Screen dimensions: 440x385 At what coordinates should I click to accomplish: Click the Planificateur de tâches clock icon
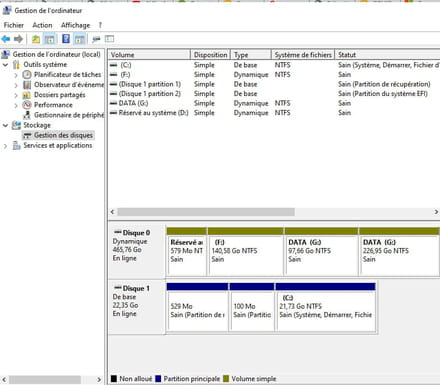pyautogui.click(x=27, y=75)
